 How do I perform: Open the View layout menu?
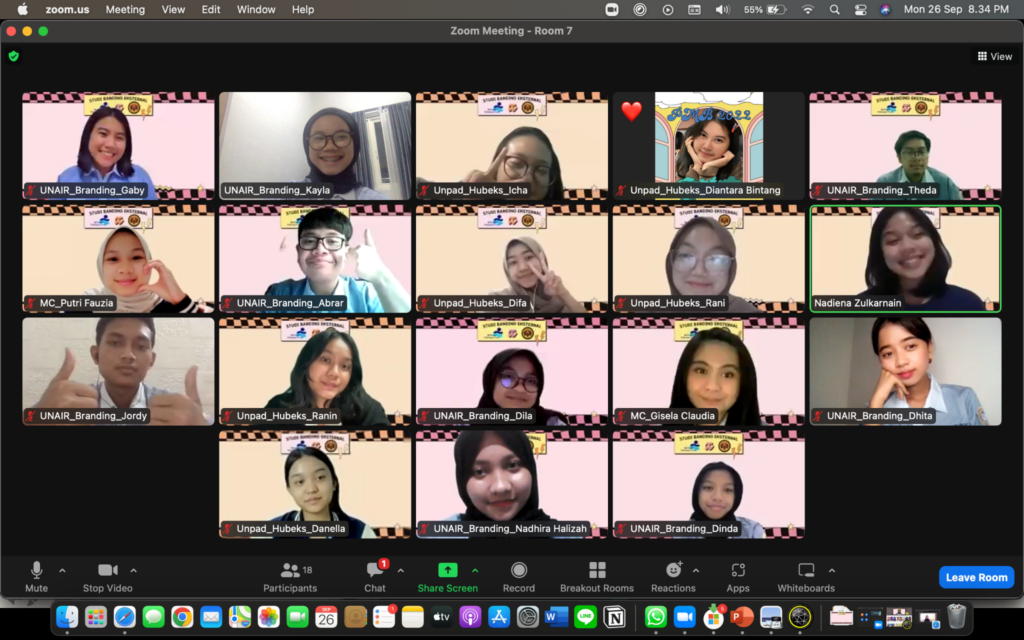[995, 57]
